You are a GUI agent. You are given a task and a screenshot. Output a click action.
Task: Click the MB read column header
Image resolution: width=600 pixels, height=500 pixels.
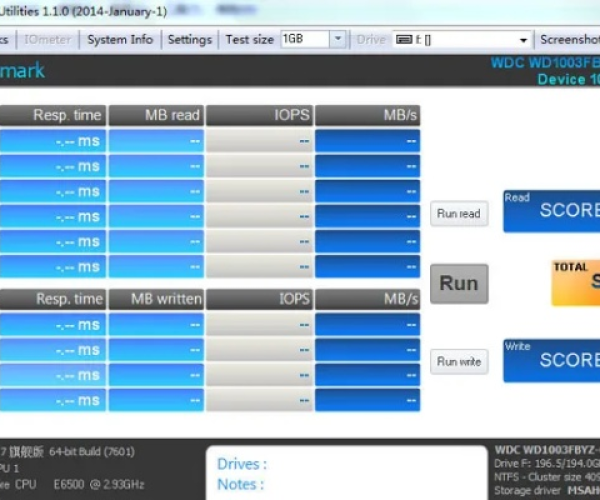pyautogui.click(x=155, y=115)
